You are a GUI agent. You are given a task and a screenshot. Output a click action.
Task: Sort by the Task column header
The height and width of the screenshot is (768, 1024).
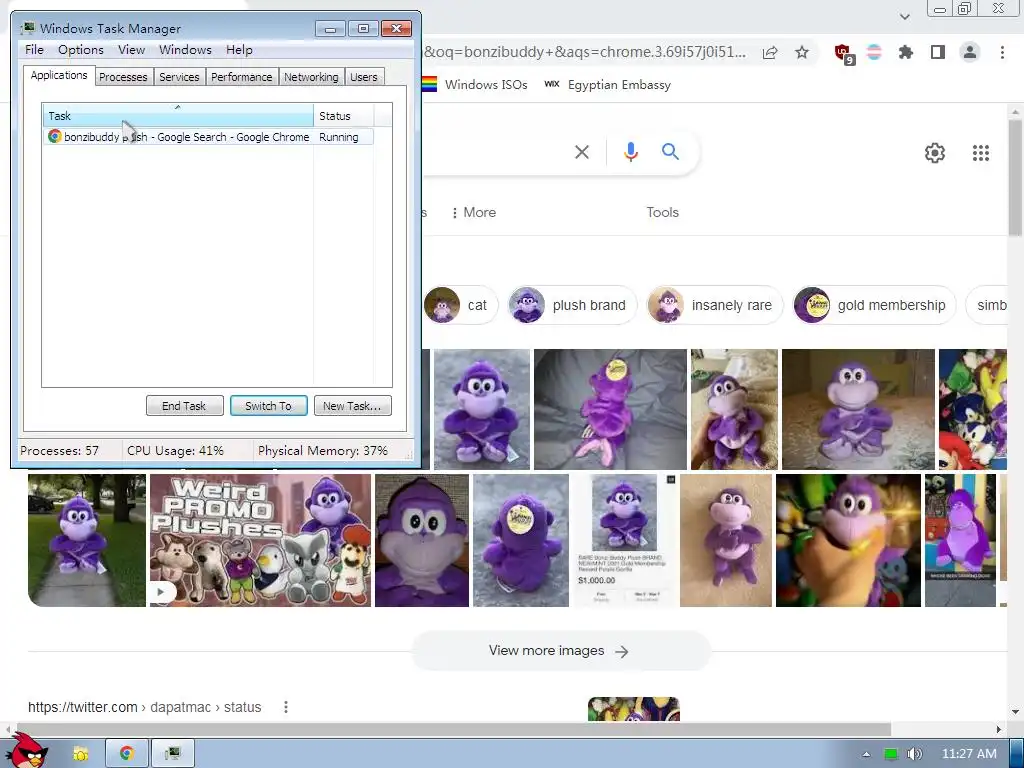tap(178, 116)
